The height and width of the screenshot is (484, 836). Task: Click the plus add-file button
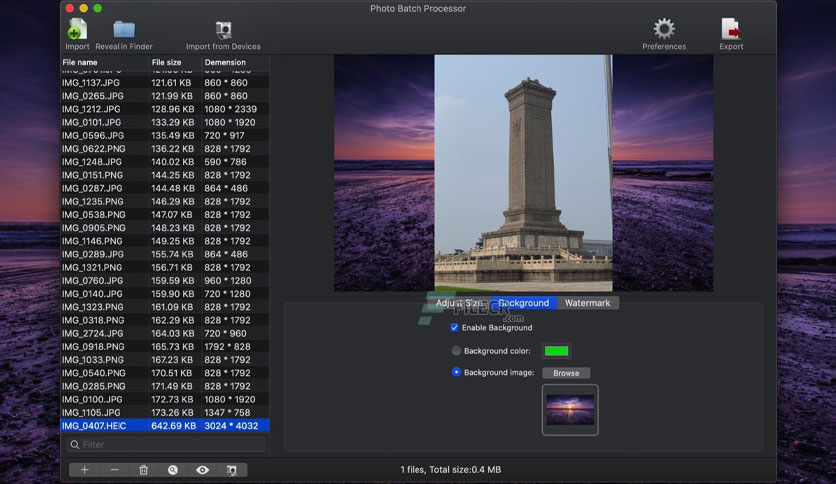tap(84, 470)
